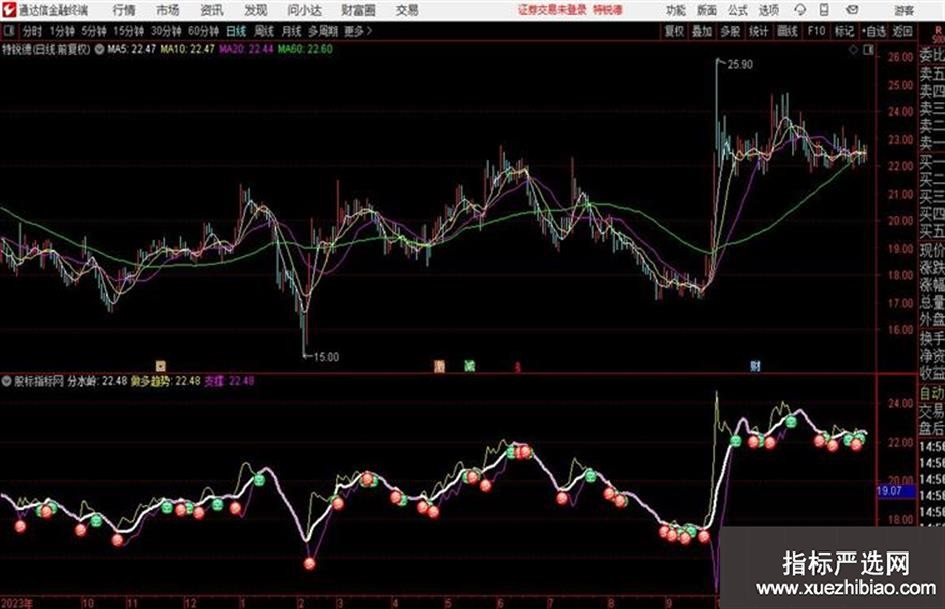
Task: Click the mobile phone icon in title bar
Action: point(824,10)
